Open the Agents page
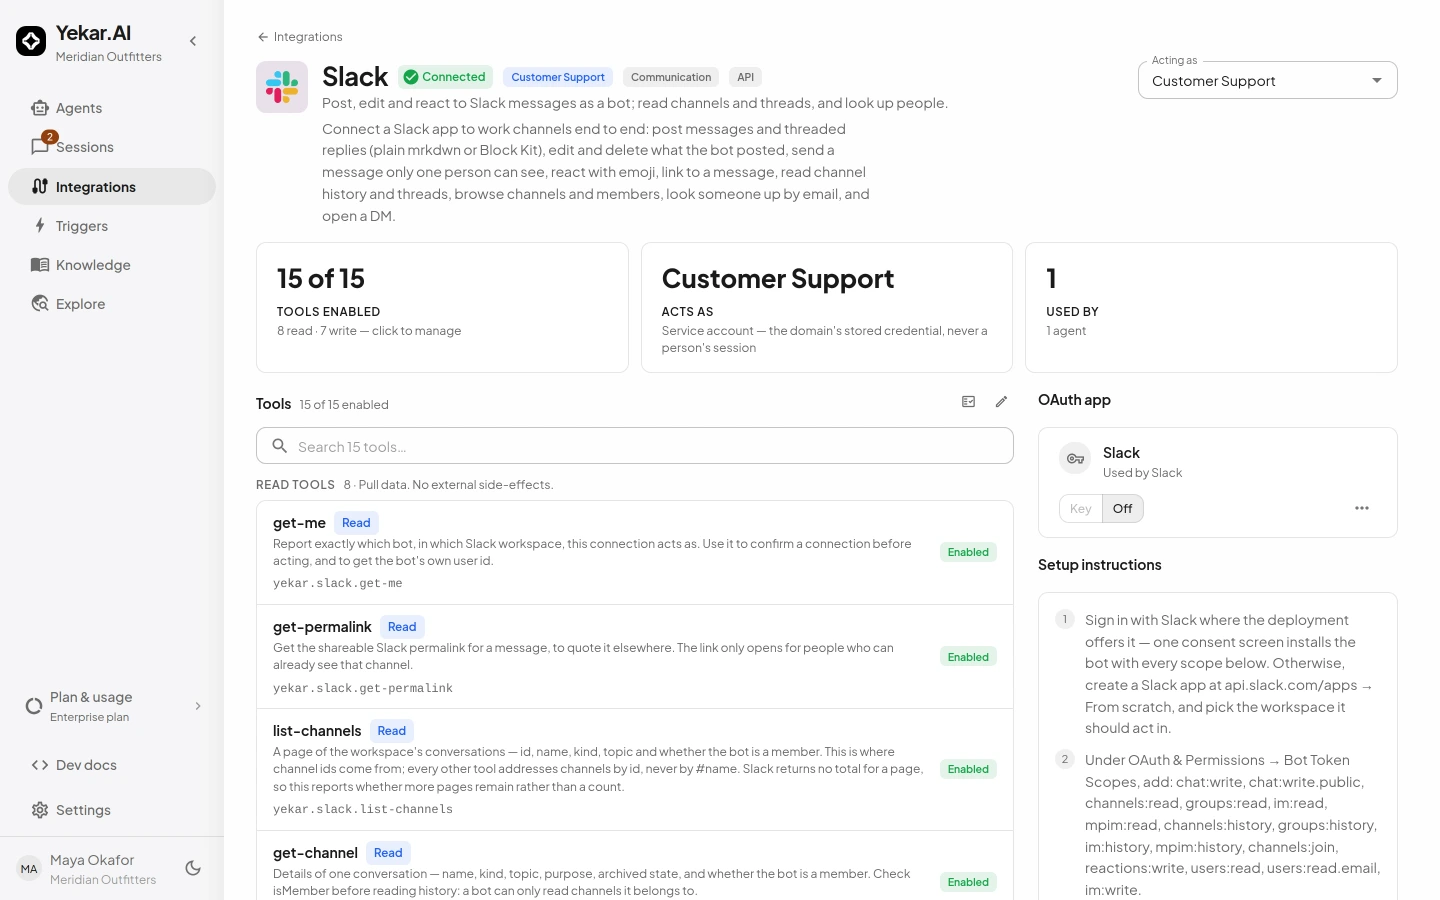The height and width of the screenshot is (900, 1440). coord(112,108)
